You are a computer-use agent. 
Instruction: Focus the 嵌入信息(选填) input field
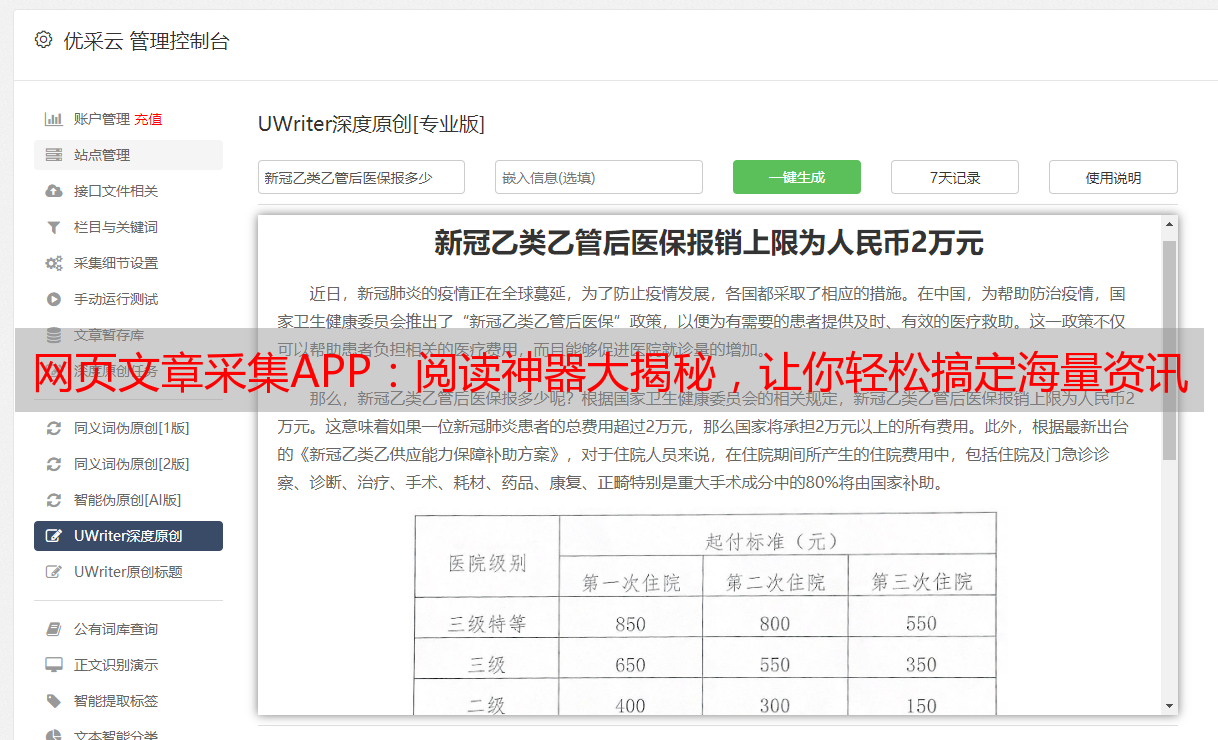[598, 177]
